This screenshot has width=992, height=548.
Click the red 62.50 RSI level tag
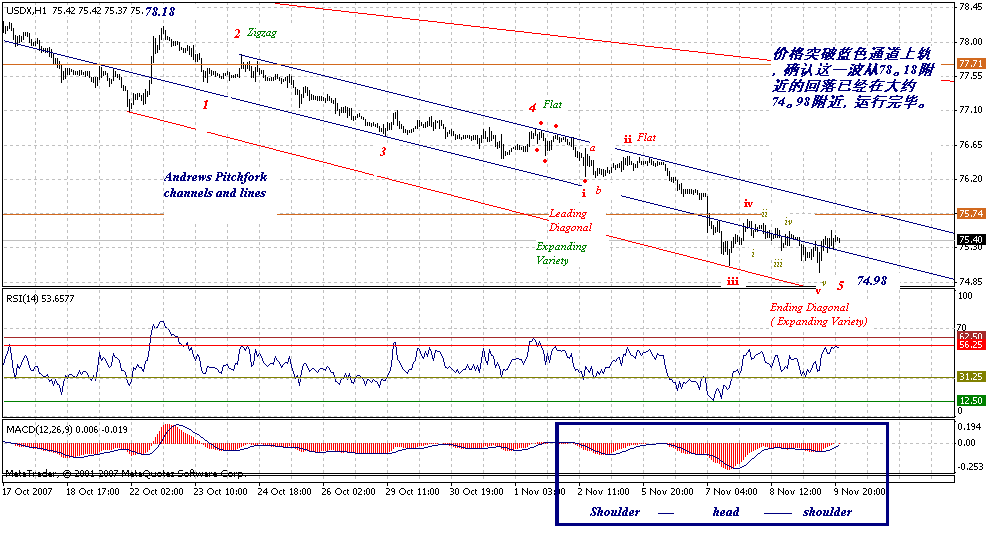970,337
